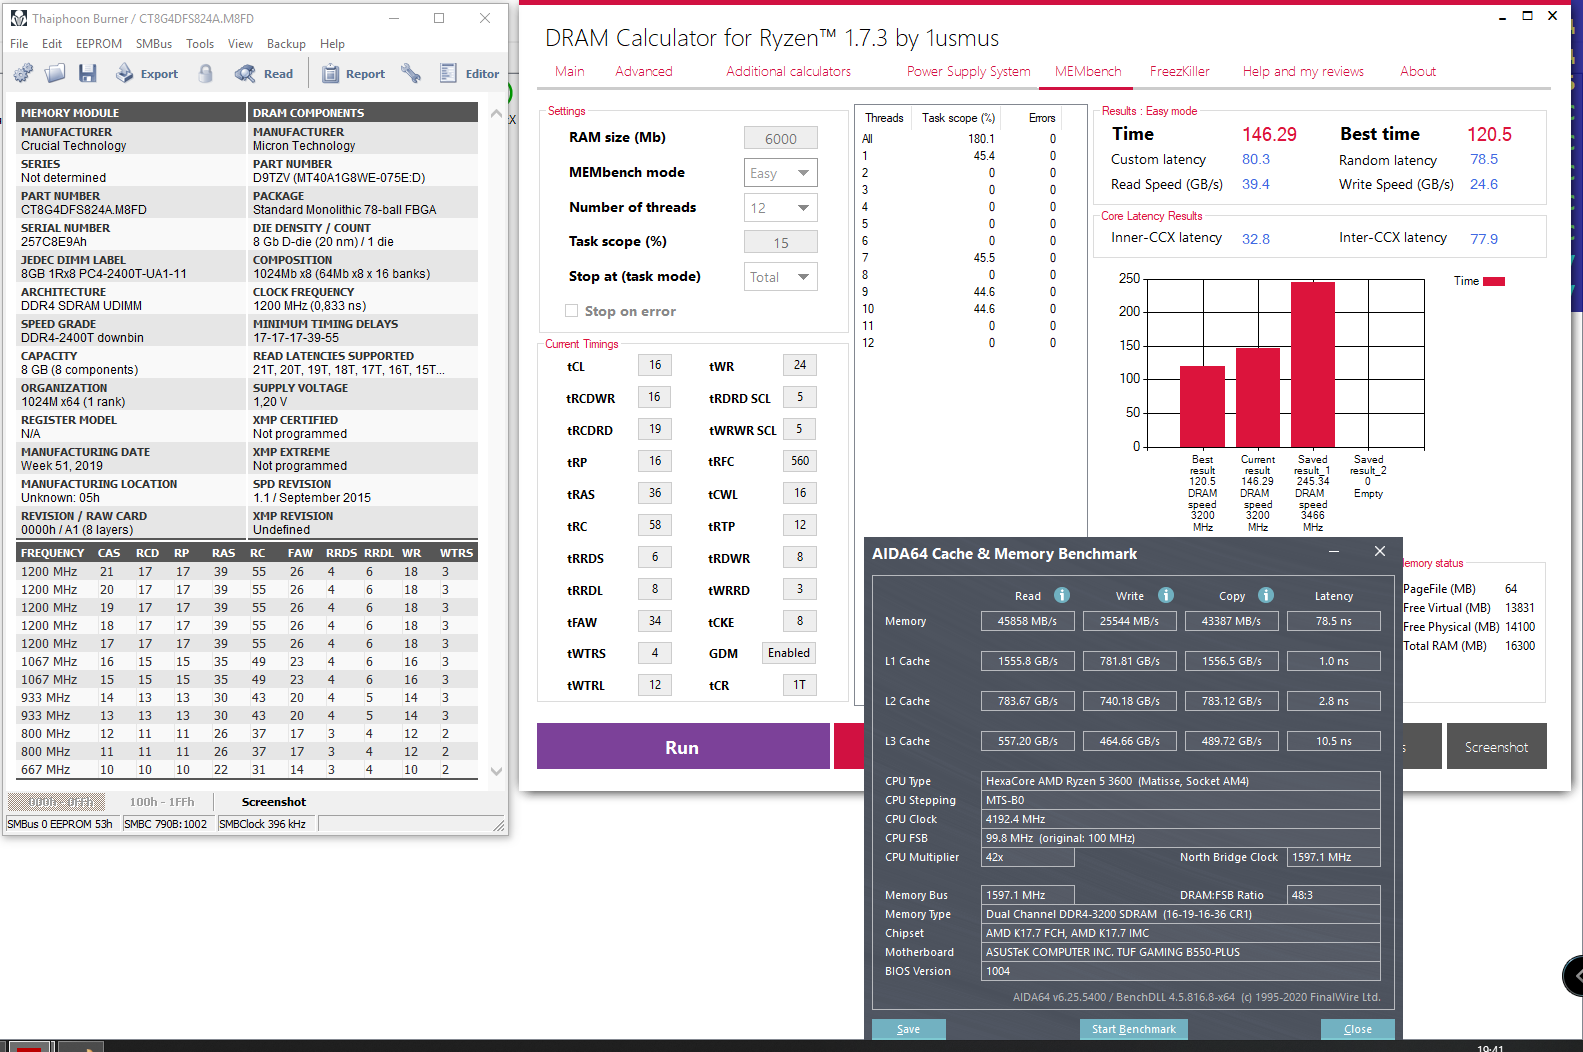Click the Start Benchmark button

click(x=1134, y=1029)
